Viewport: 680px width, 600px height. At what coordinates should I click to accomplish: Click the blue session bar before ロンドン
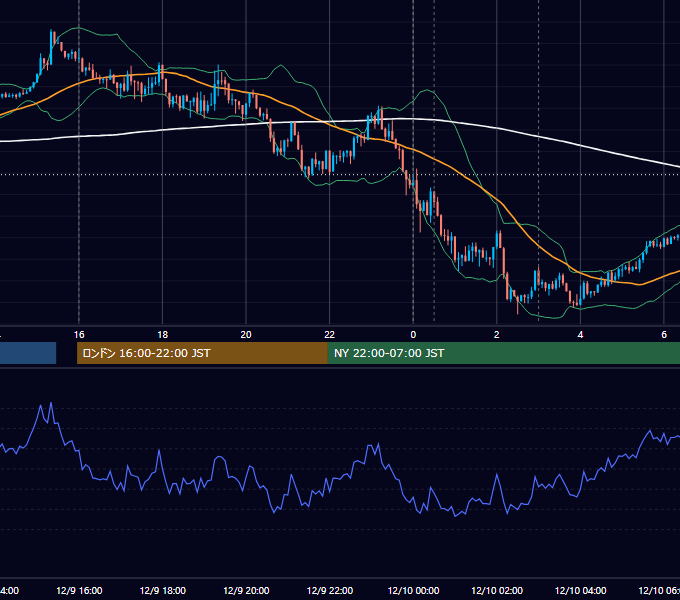[28, 353]
